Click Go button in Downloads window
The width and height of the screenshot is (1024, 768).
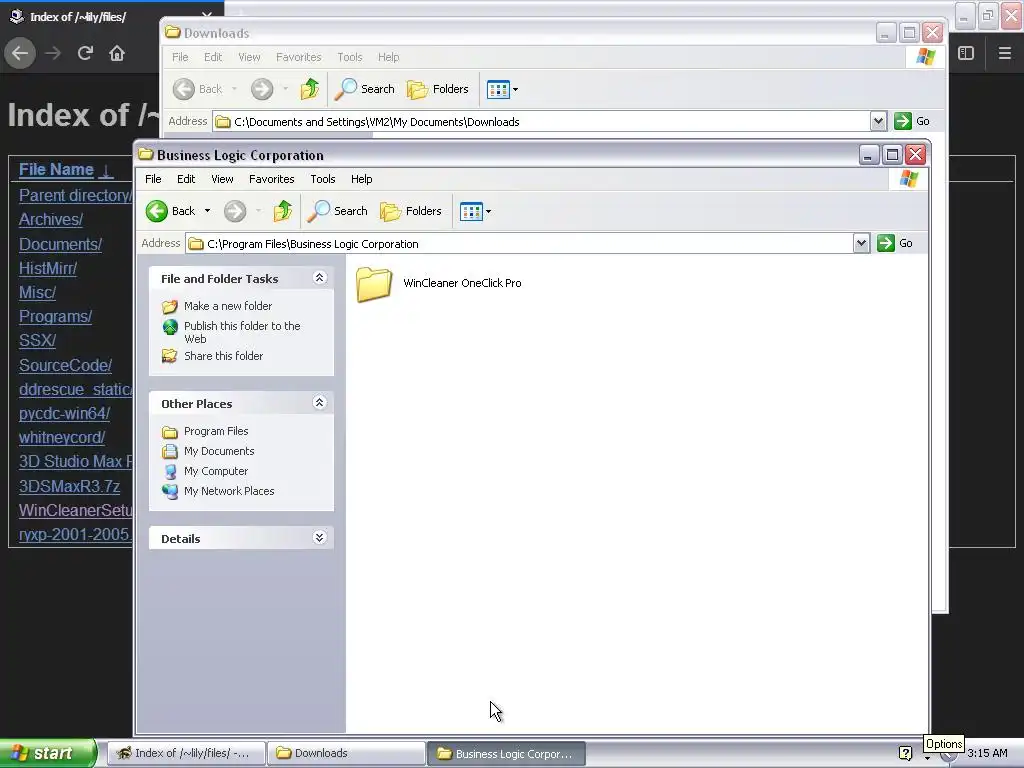pos(912,121)
